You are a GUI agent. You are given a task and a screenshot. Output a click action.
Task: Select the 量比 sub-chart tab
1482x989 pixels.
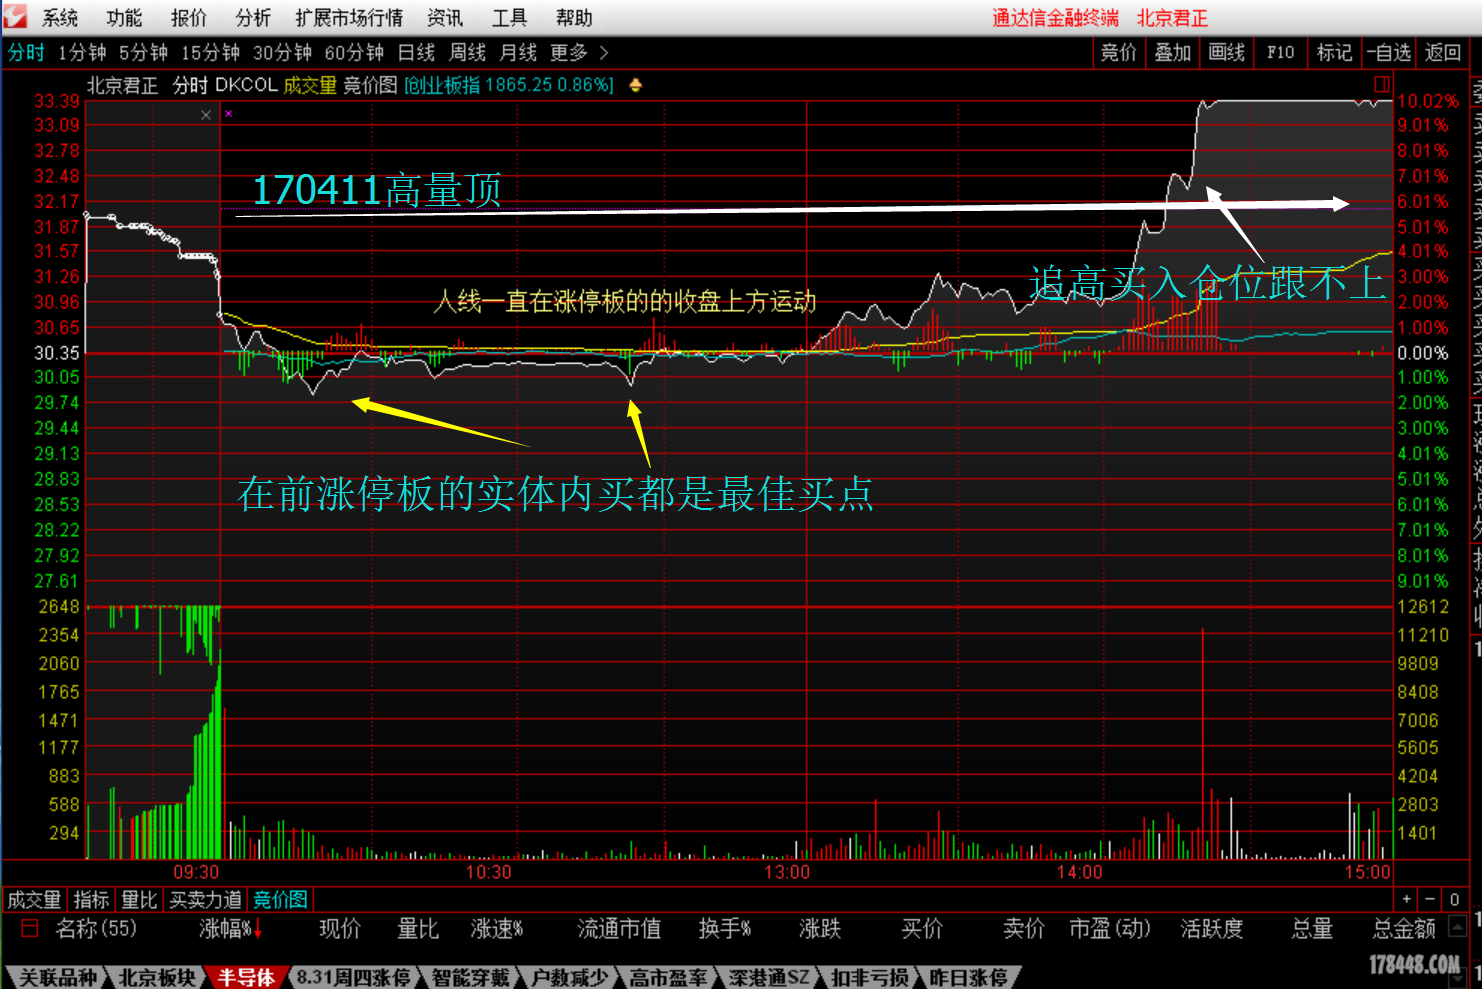(x=140, y=900)
